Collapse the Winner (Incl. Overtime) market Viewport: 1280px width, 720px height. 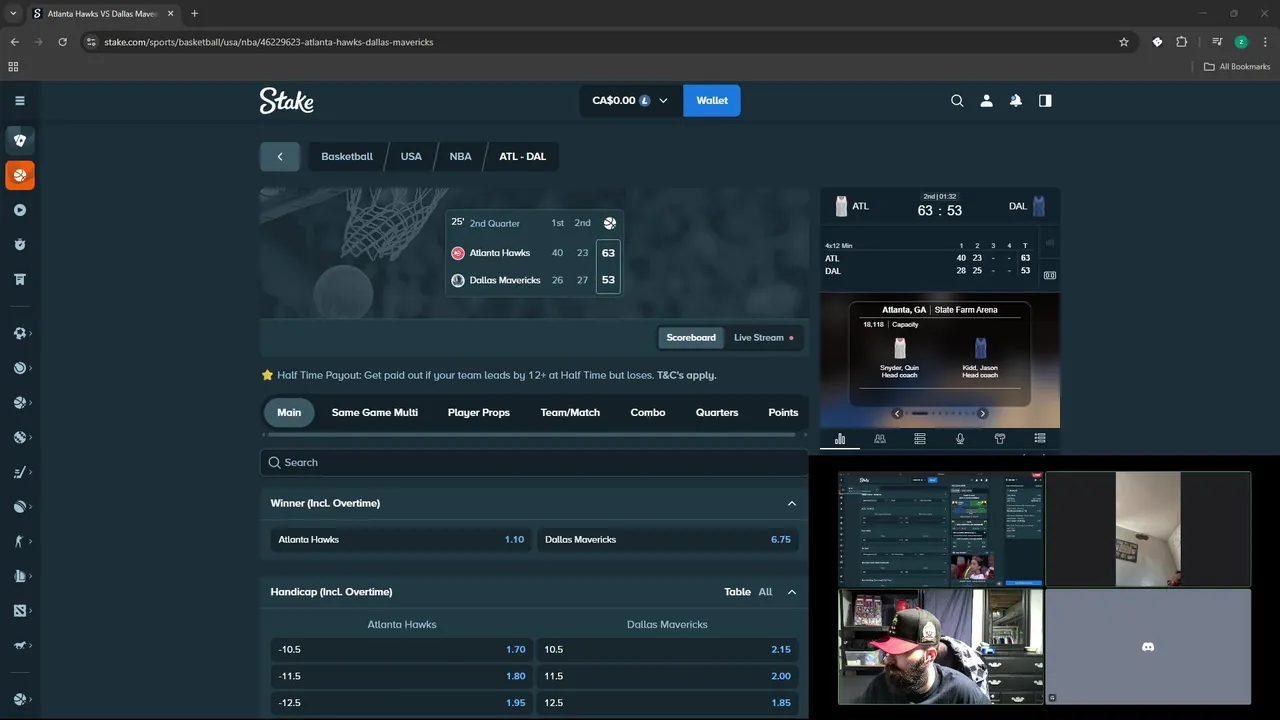coord(791,503)
